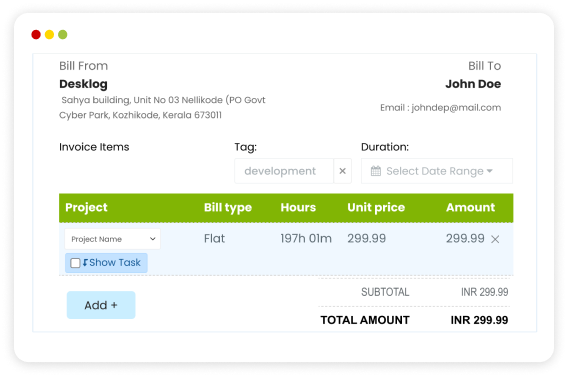Screen dimensions: 568x378
Task: Click the Add + button
Action: [101, 305]
